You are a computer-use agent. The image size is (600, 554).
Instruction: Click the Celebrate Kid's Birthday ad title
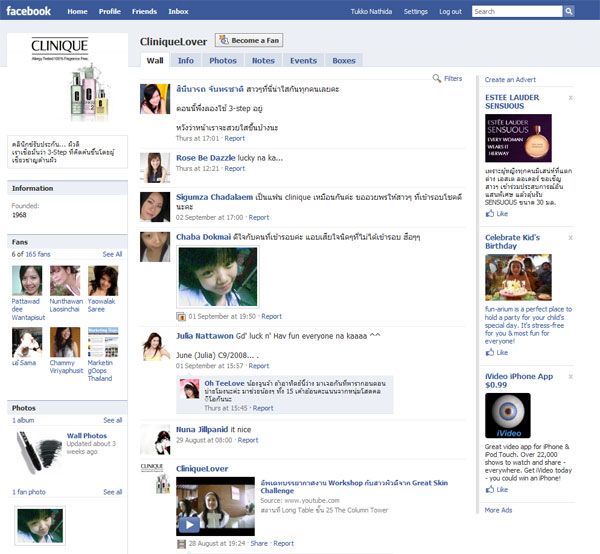[512, 242]
